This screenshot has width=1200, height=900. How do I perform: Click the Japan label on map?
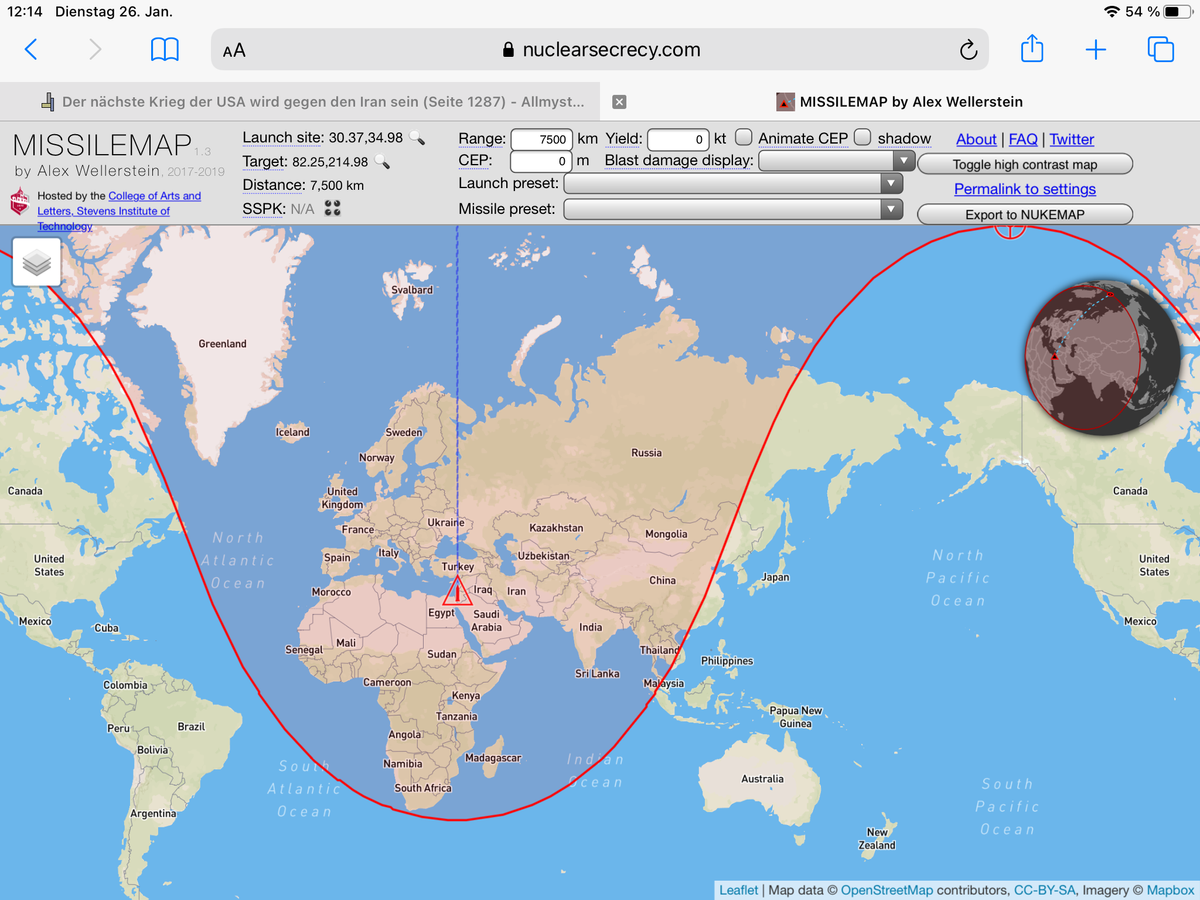coord(775,577)
